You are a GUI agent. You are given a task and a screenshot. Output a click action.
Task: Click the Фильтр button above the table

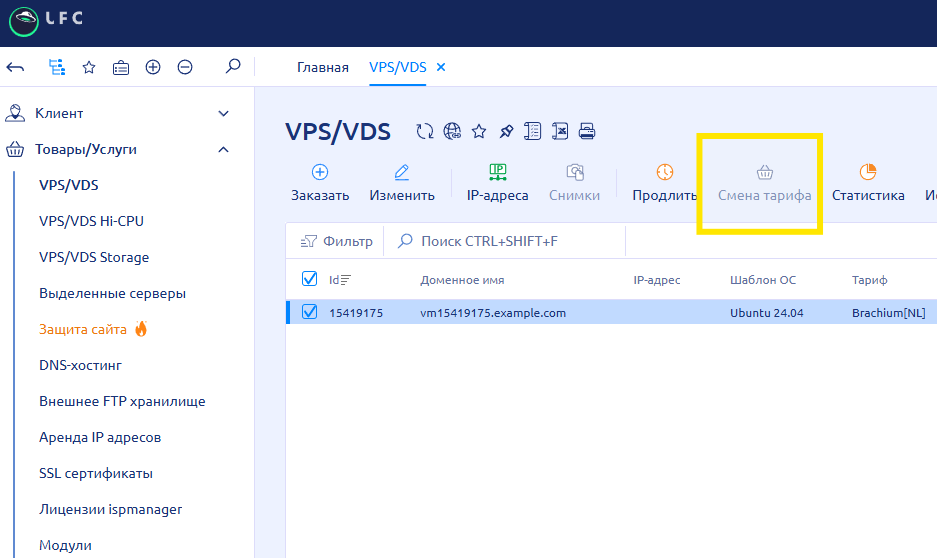pyautogui.click(x=336, y=241)
